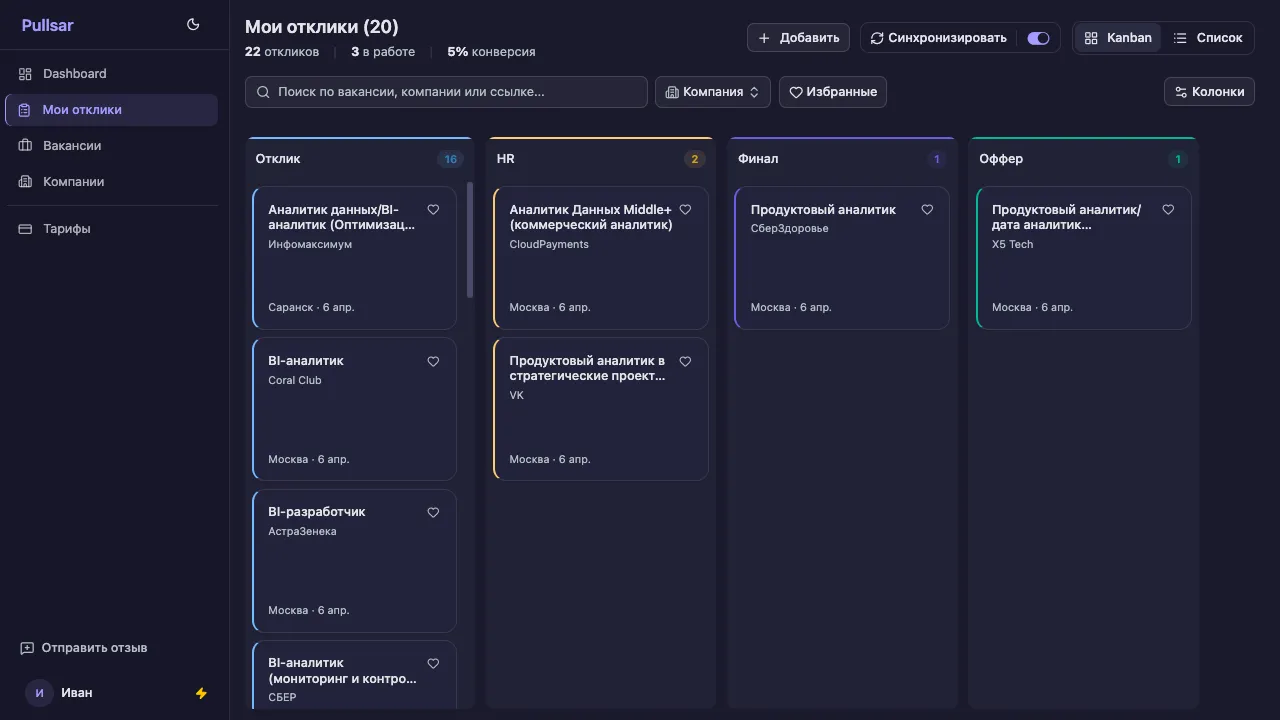
Task: Open Вакансии section in the sidebar
Action: [x=72, y=146]
